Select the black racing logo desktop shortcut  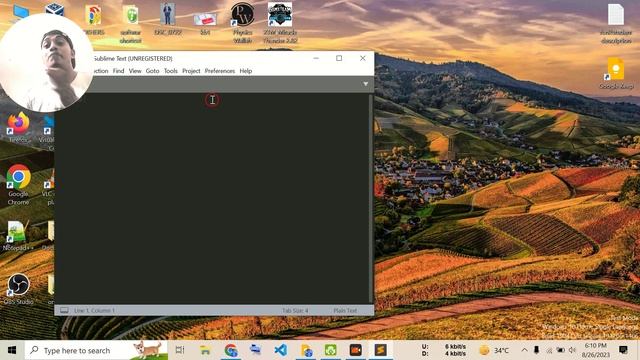280,22
